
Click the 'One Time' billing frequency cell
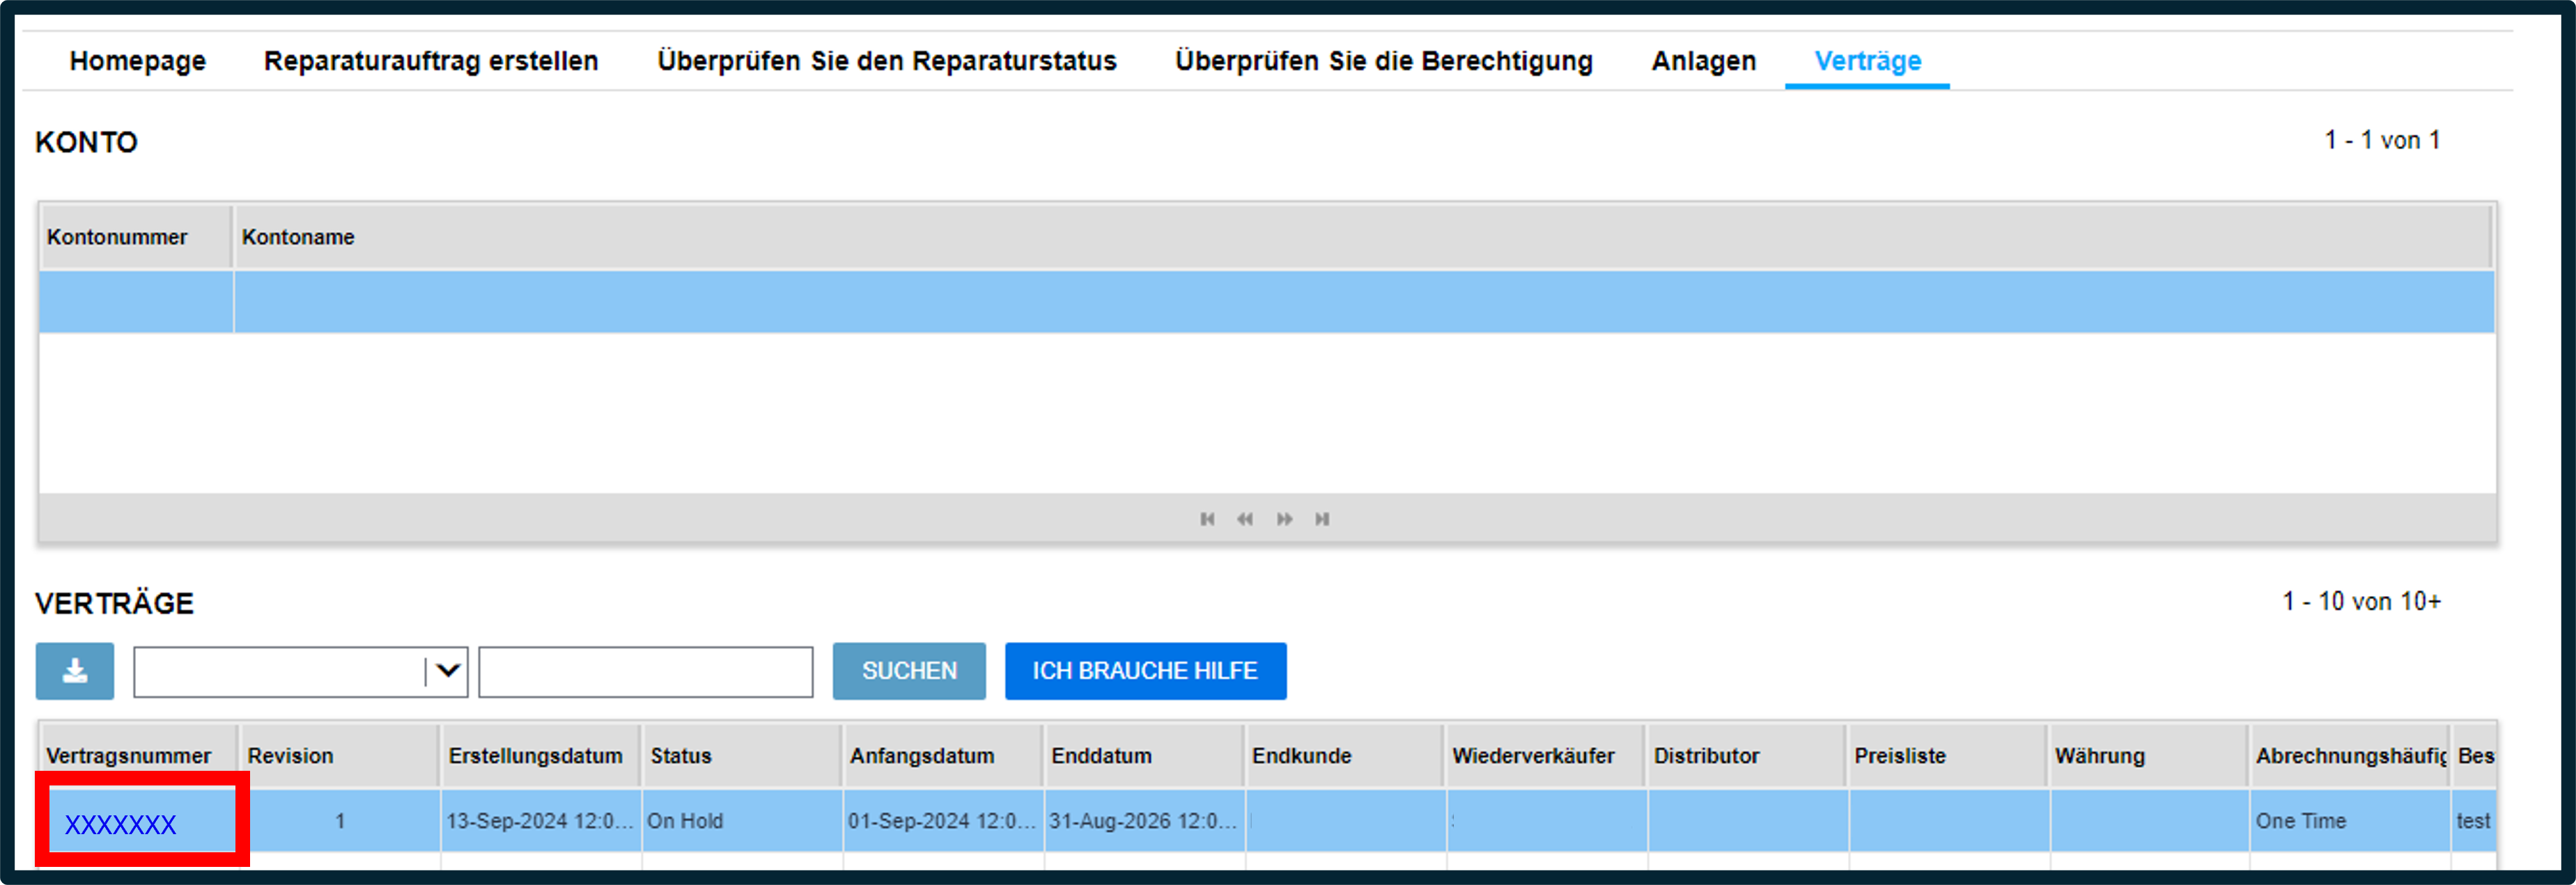(2349, 821)
